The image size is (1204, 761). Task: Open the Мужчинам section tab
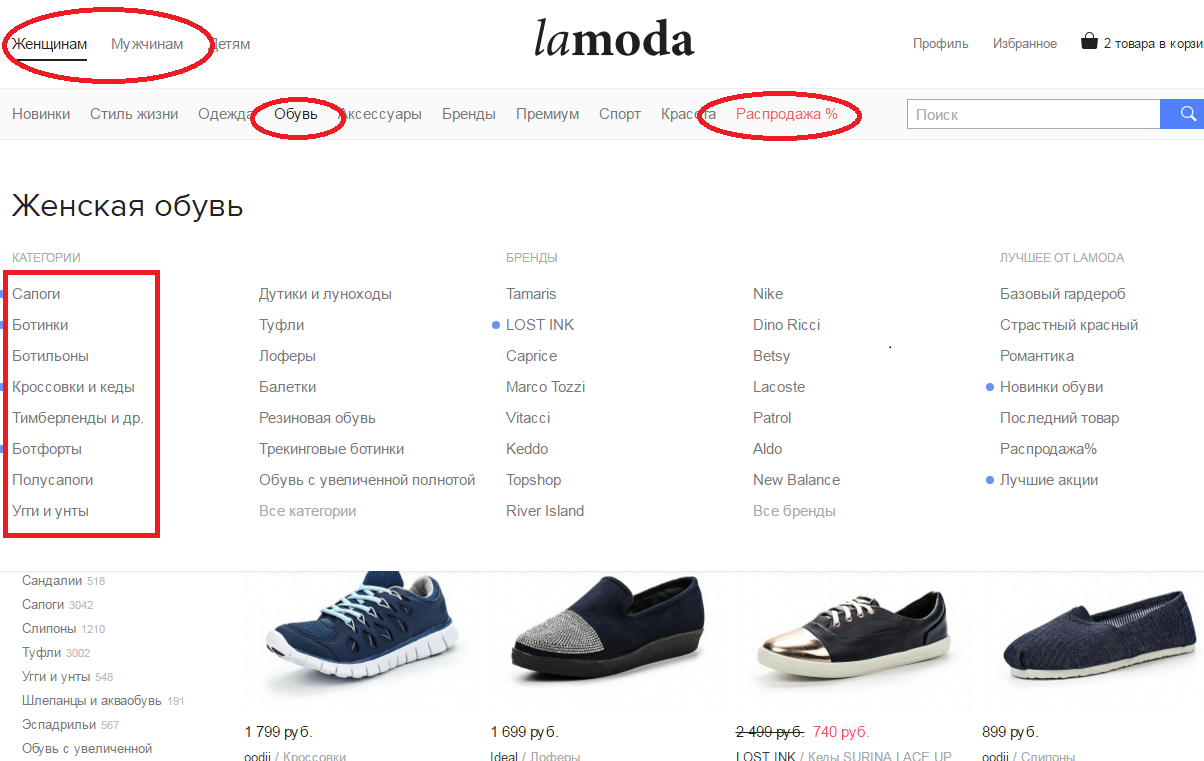[x=147, y=44]
